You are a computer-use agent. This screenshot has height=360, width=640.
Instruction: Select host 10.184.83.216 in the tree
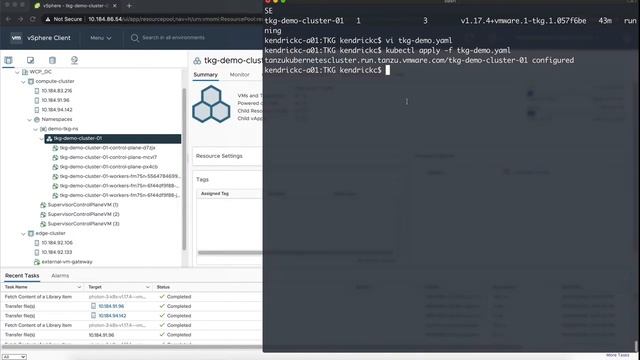[x=56, y=91]
